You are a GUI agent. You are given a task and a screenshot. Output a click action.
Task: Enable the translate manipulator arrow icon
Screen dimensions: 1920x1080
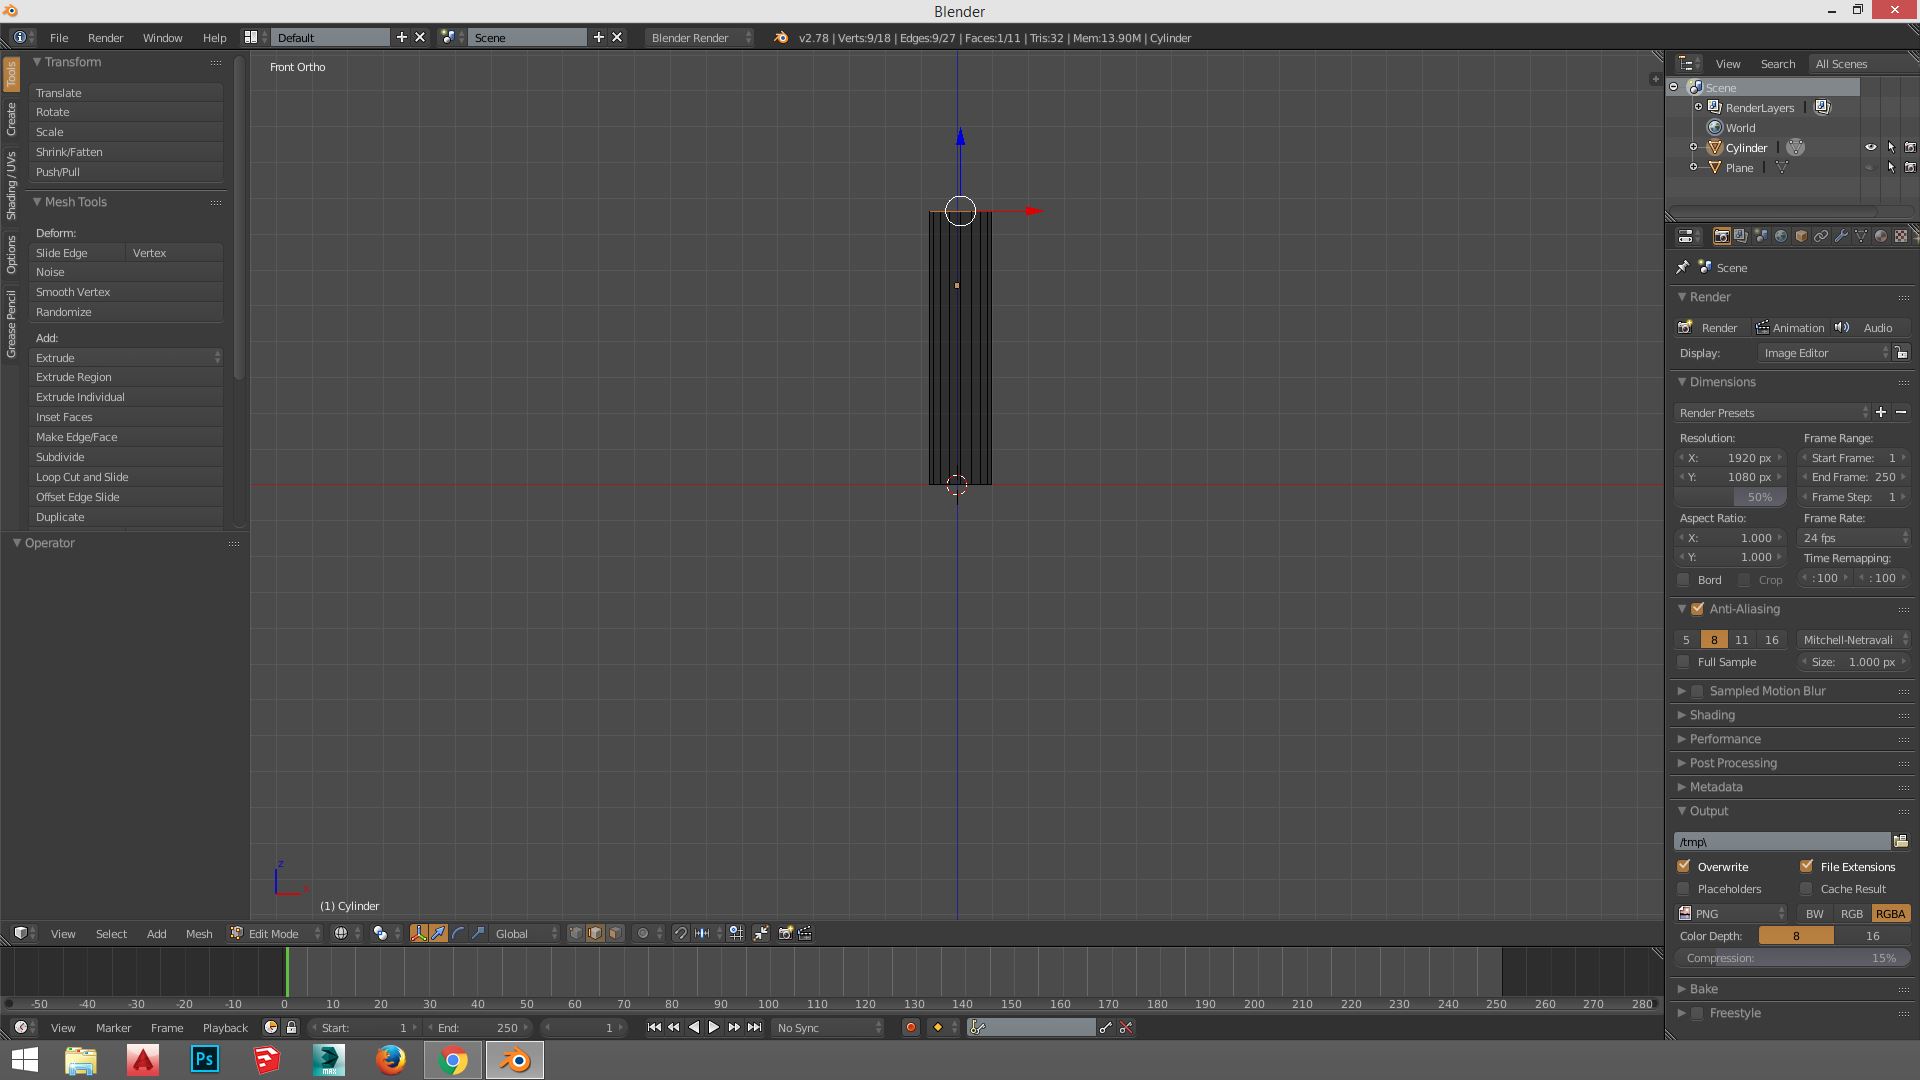point(438,933)
